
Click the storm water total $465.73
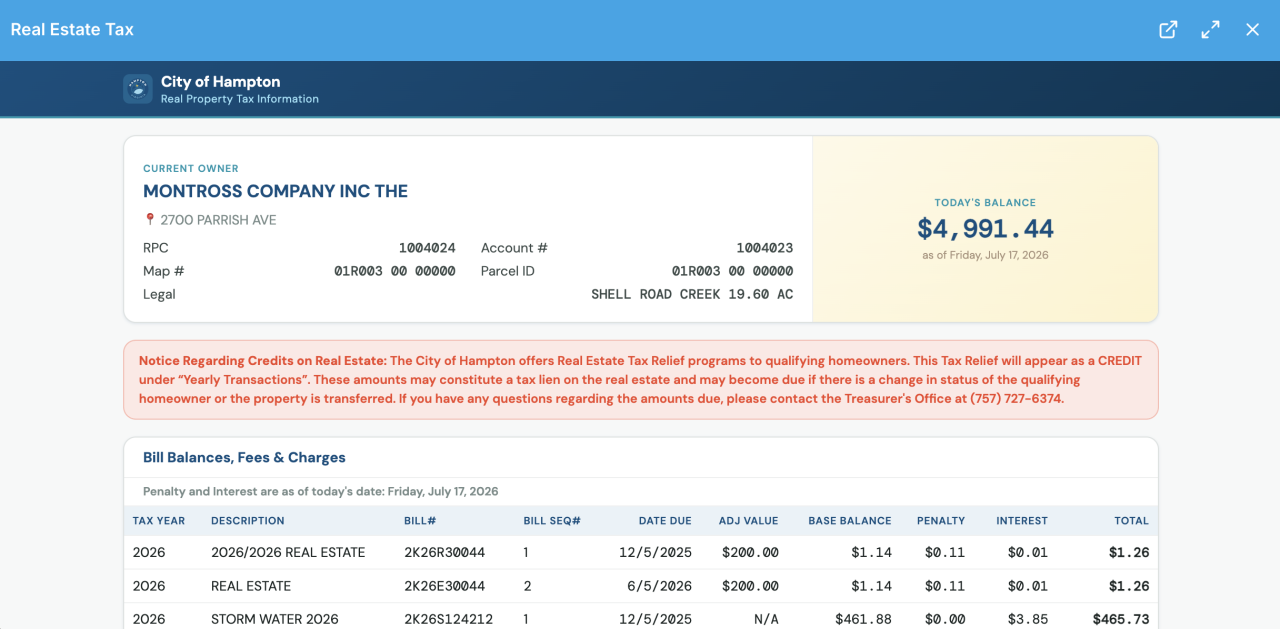point(1121,619)
